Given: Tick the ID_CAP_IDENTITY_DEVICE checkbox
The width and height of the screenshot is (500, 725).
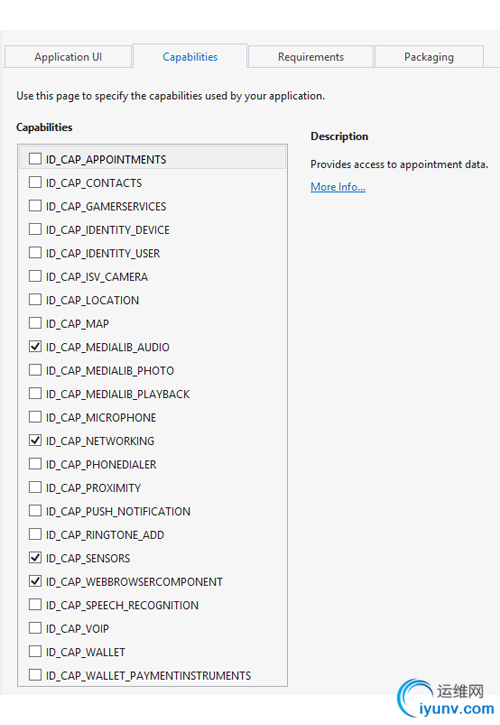Looking at the screenshot, I should click(35, 229).
